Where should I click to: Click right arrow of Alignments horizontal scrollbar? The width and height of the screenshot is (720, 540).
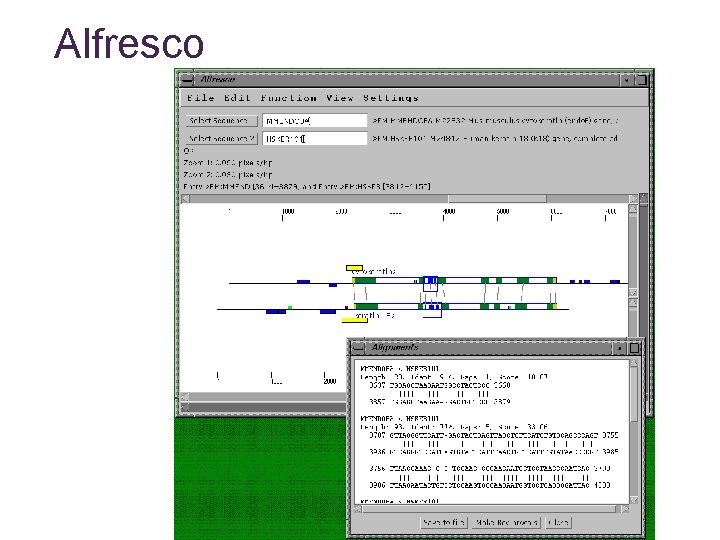624,509
